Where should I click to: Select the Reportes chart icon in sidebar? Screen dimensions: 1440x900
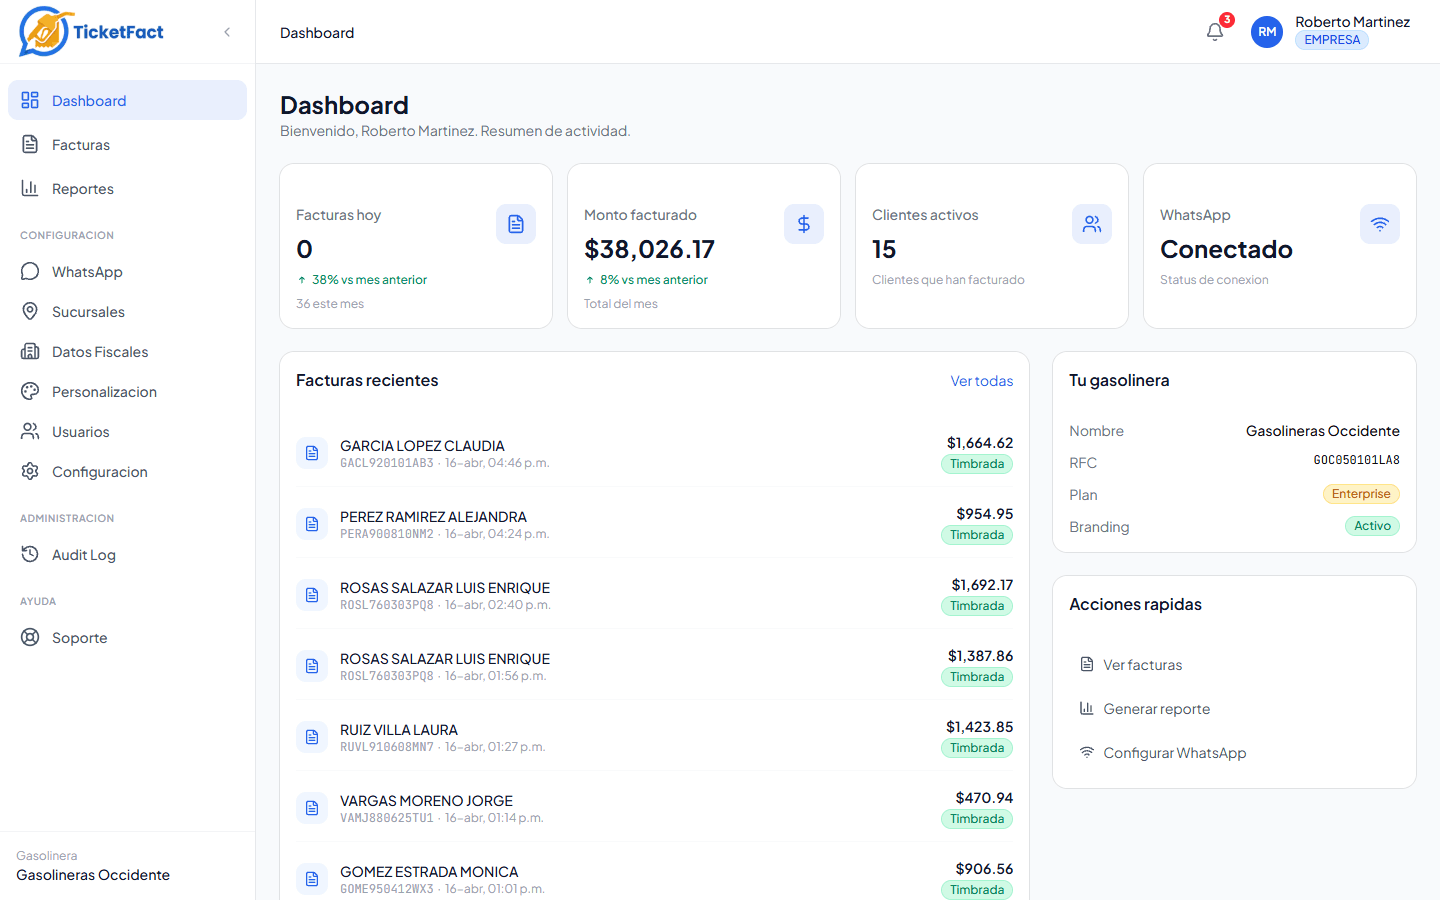[x=30, y=188]
